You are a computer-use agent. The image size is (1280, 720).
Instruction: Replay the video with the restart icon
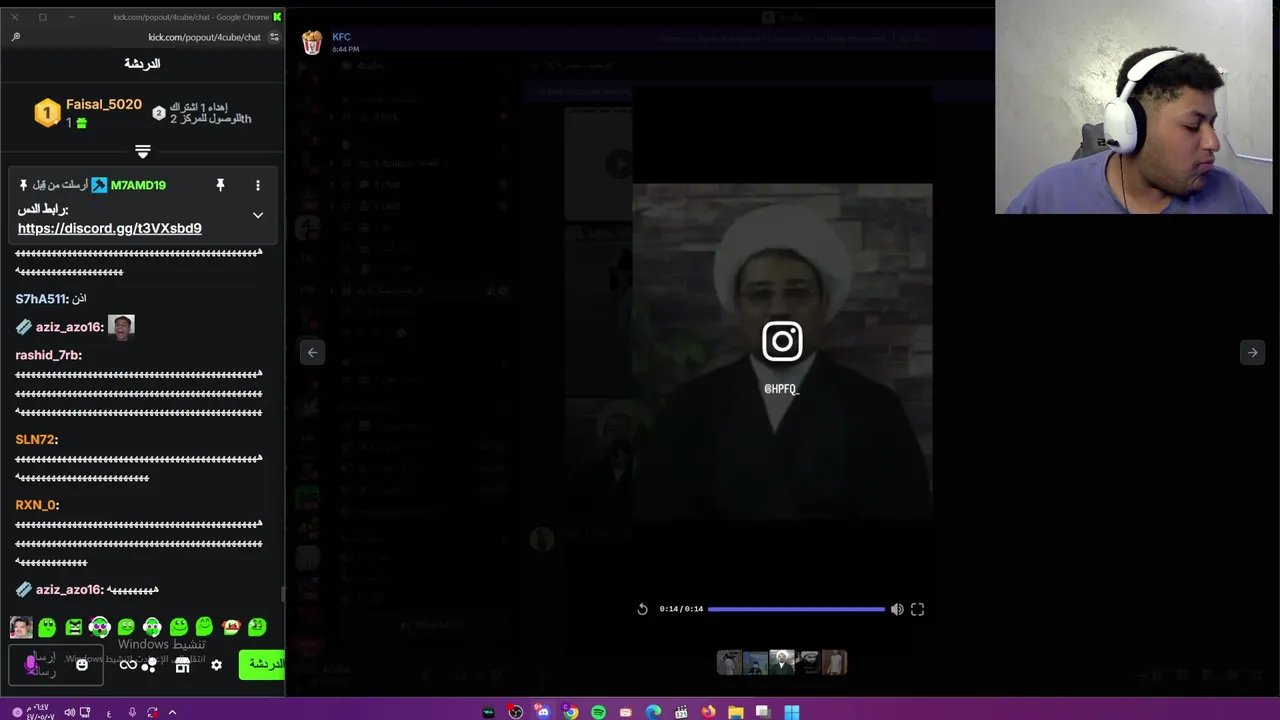tap(642, 609)
